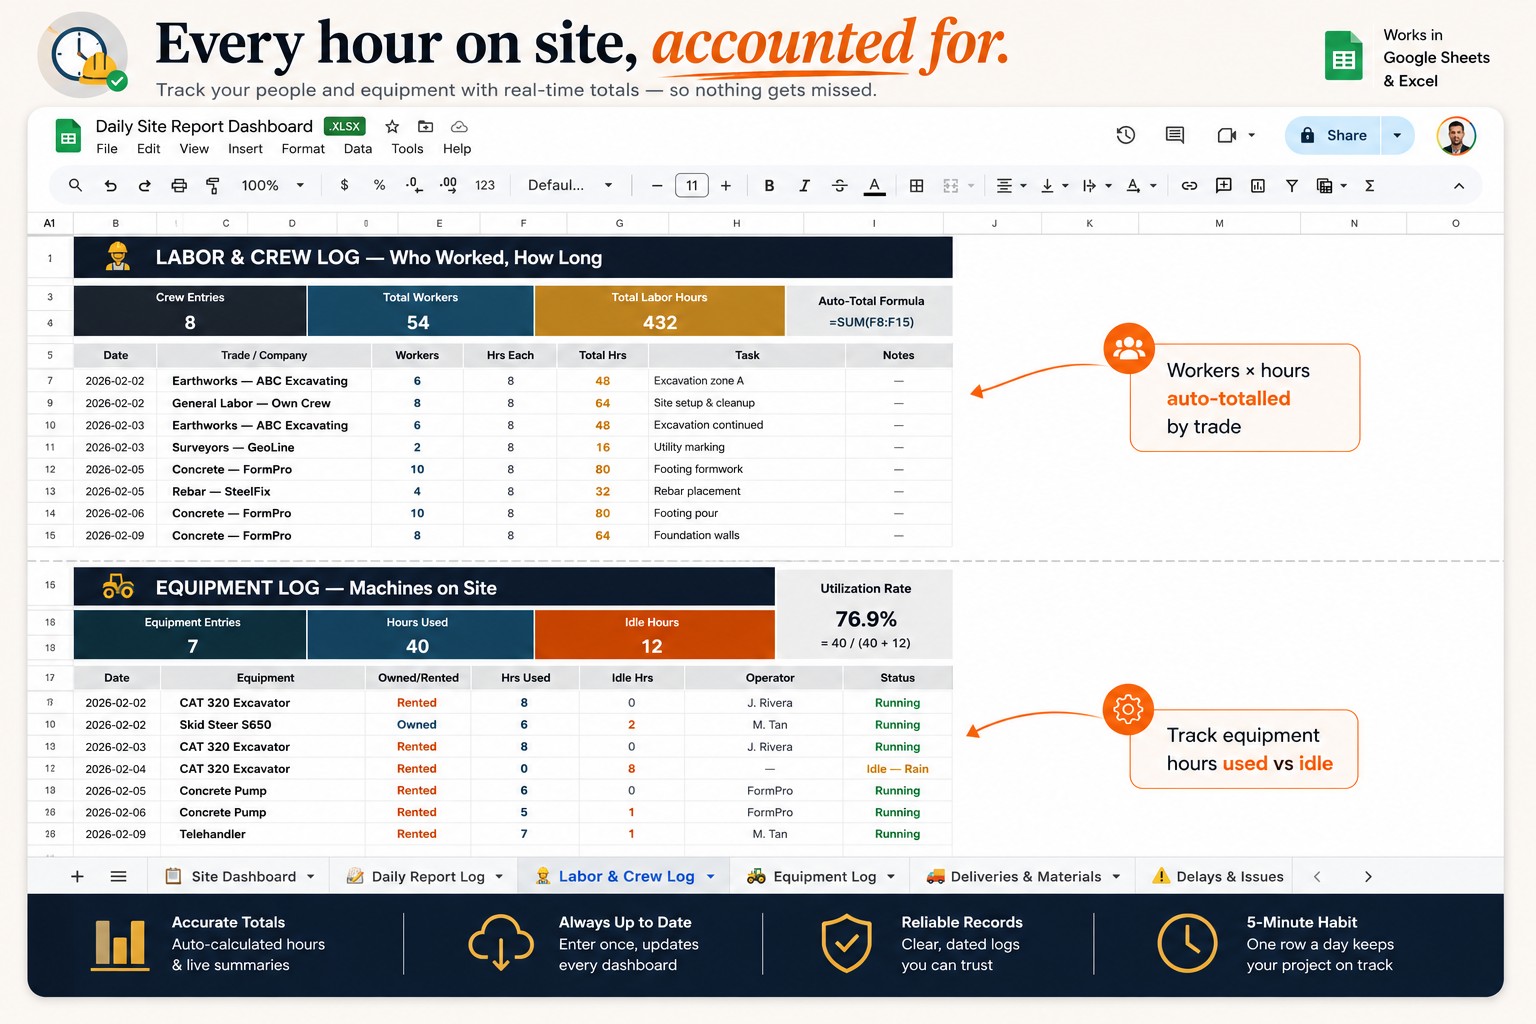The width and height of the screenshot is (1536, 1024).
Task: Switch to Daily Report Log tab
Action: (424, 876)
